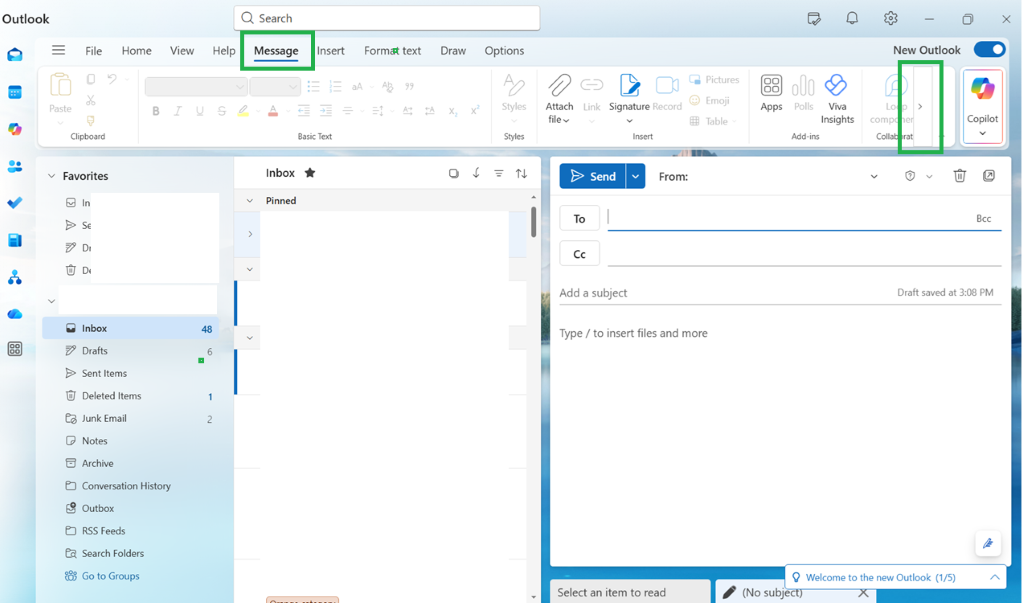This screenshot has height=603, width=1024.
Task: Click the hamburger navigation pane icon
Action: pyautogui.click(x=58, y=50)
